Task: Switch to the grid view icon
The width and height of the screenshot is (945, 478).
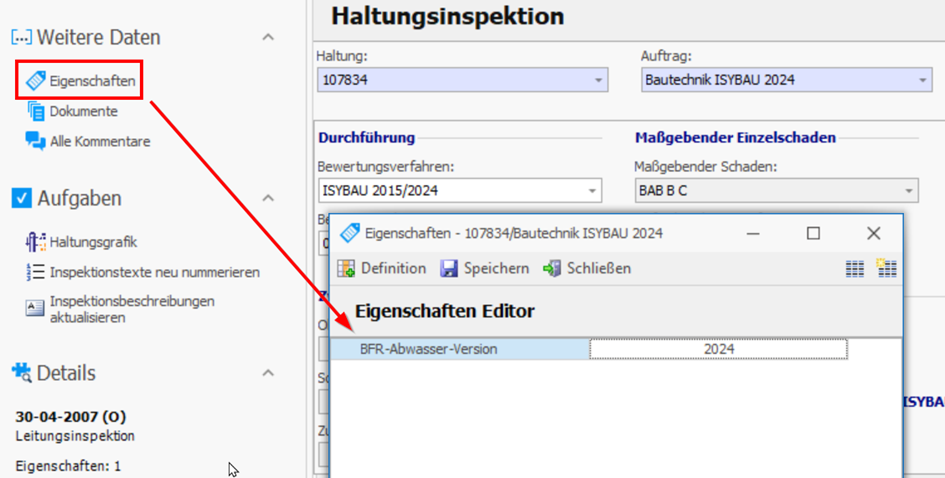Action: (x=854, y=268)
